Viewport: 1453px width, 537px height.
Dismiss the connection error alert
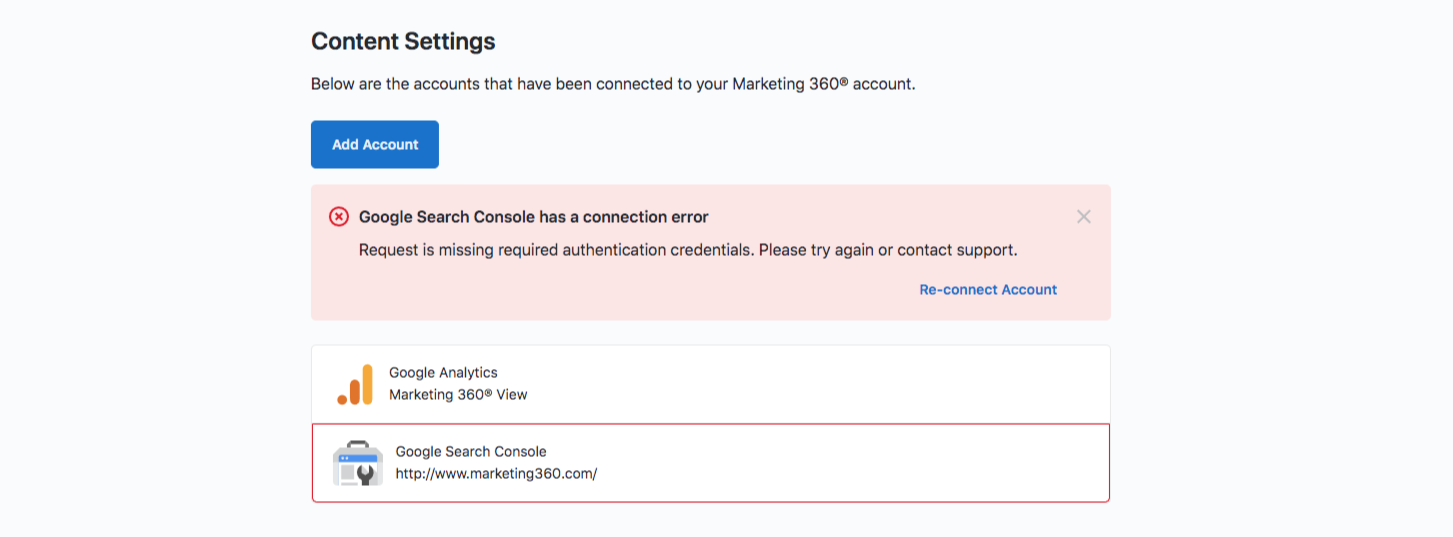point(1083,217)
